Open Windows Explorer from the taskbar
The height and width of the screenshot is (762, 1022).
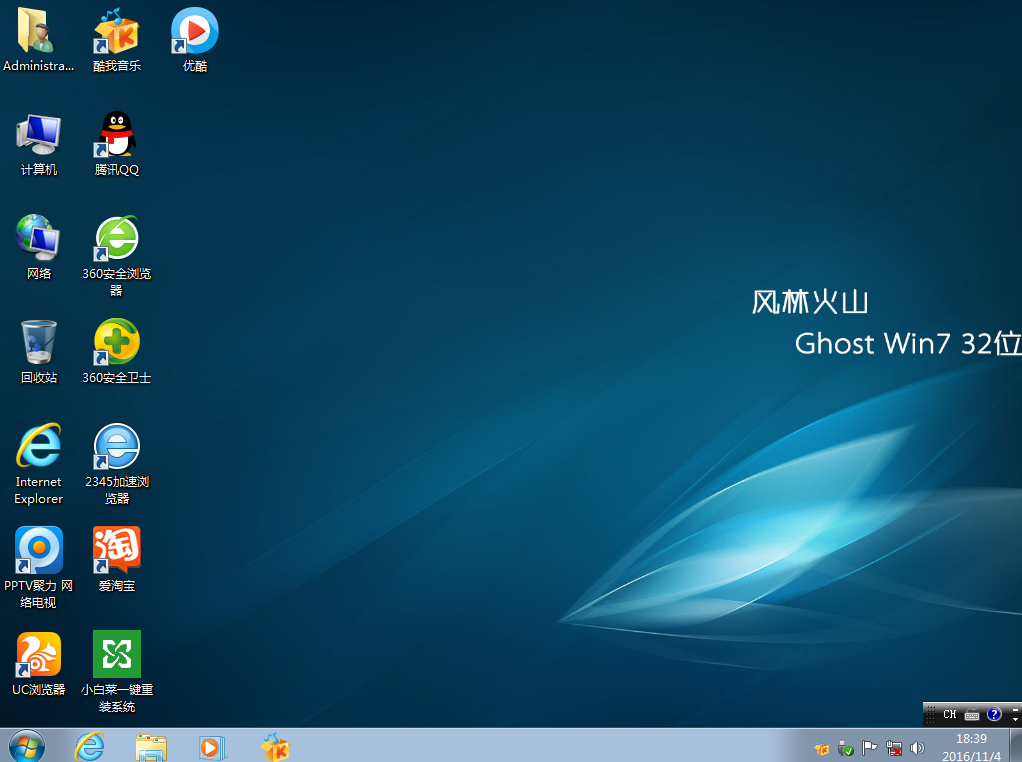pos(151,747)
